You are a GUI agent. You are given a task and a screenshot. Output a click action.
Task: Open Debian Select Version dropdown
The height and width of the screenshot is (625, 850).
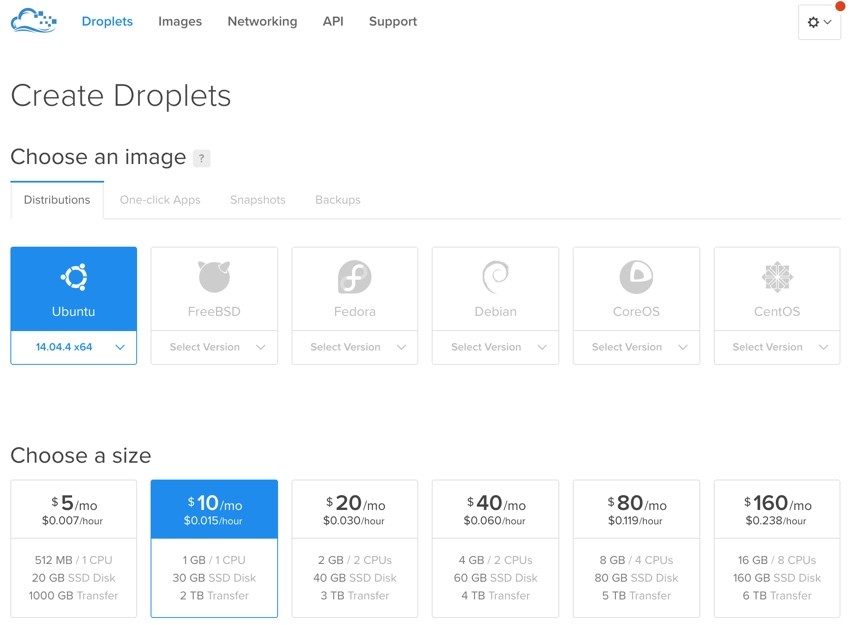click(495, 347)
